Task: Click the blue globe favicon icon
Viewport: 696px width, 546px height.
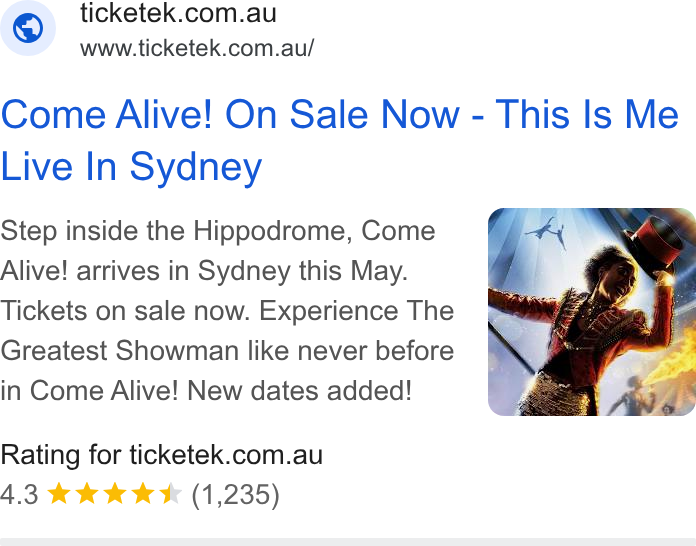Action: click(28, 28)
